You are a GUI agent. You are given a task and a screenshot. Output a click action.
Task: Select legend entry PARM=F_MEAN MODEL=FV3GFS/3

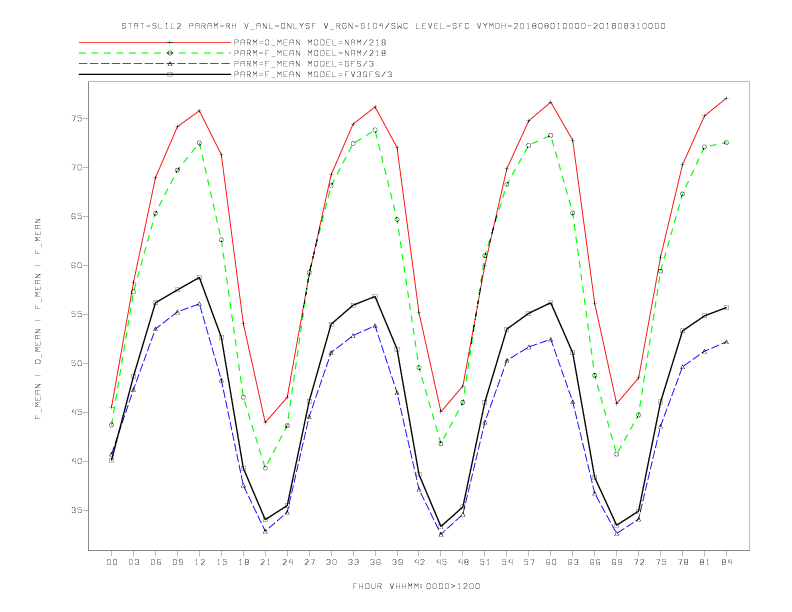pyautogui.click(x=313, y=74)
